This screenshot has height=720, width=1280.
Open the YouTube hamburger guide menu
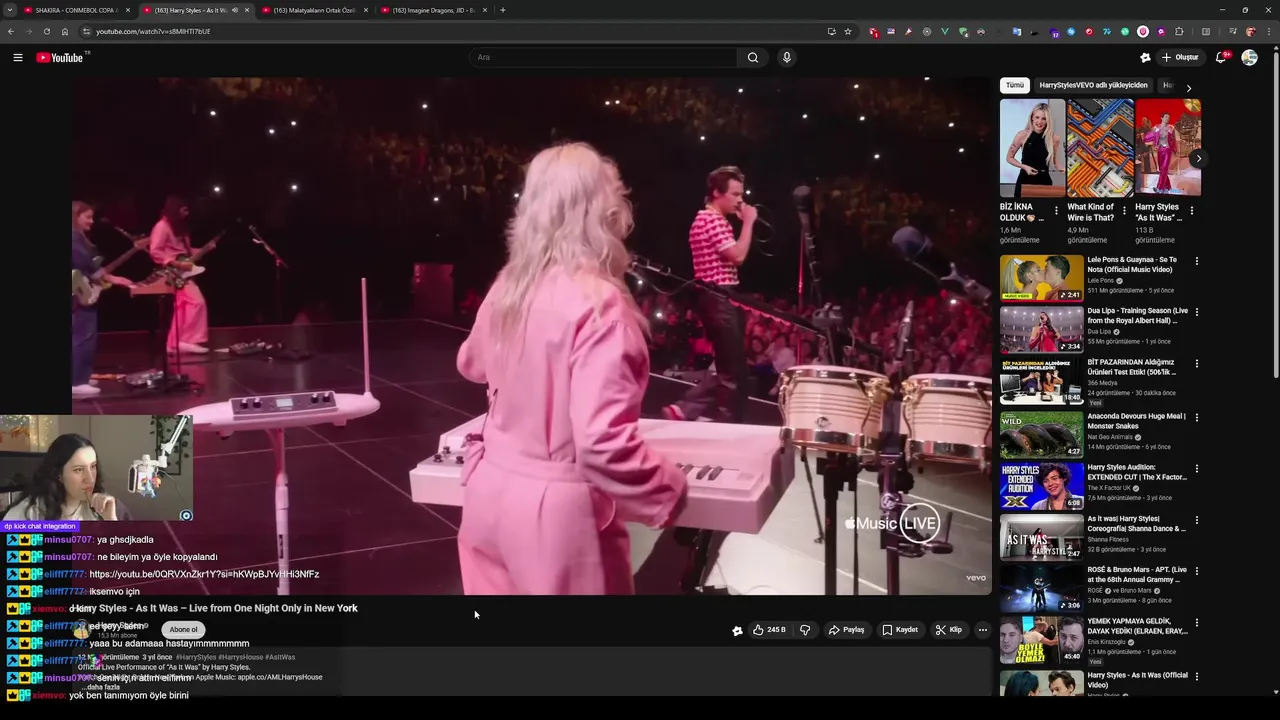[18, 57]
